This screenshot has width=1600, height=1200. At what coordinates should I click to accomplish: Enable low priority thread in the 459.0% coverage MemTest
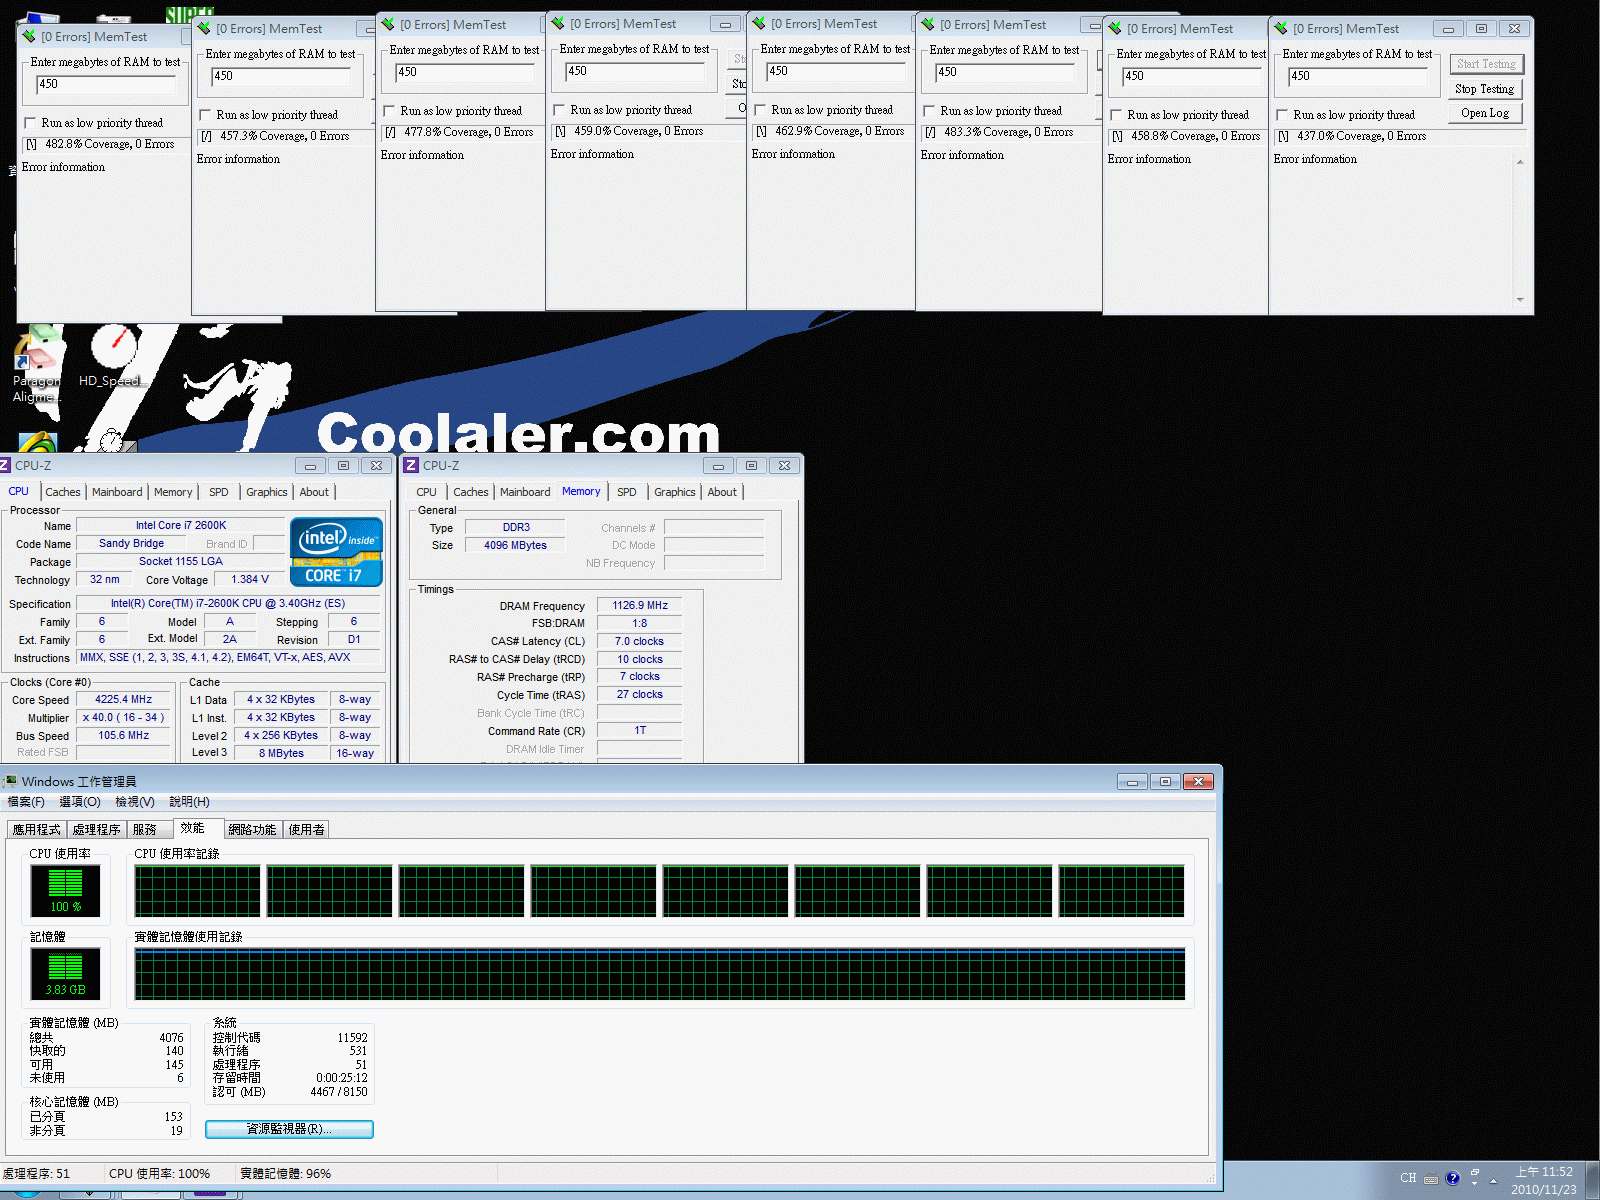559,110
